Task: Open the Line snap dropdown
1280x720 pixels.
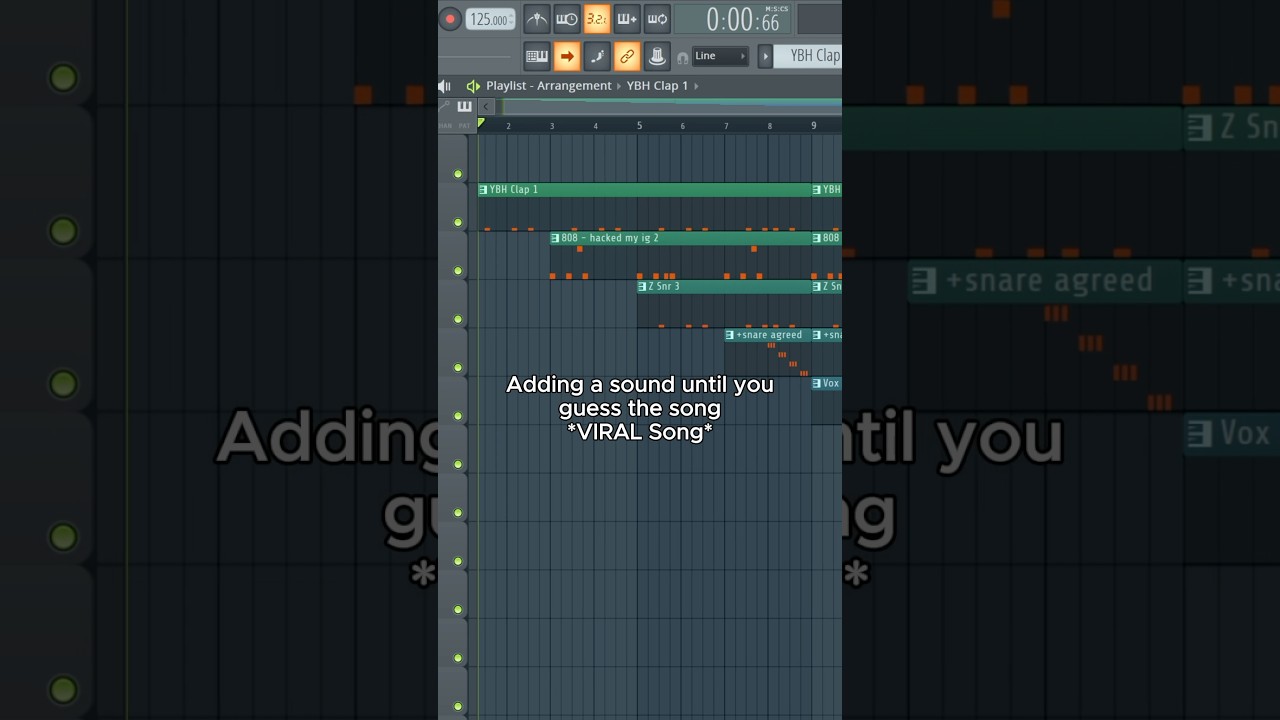Action: 720,56
